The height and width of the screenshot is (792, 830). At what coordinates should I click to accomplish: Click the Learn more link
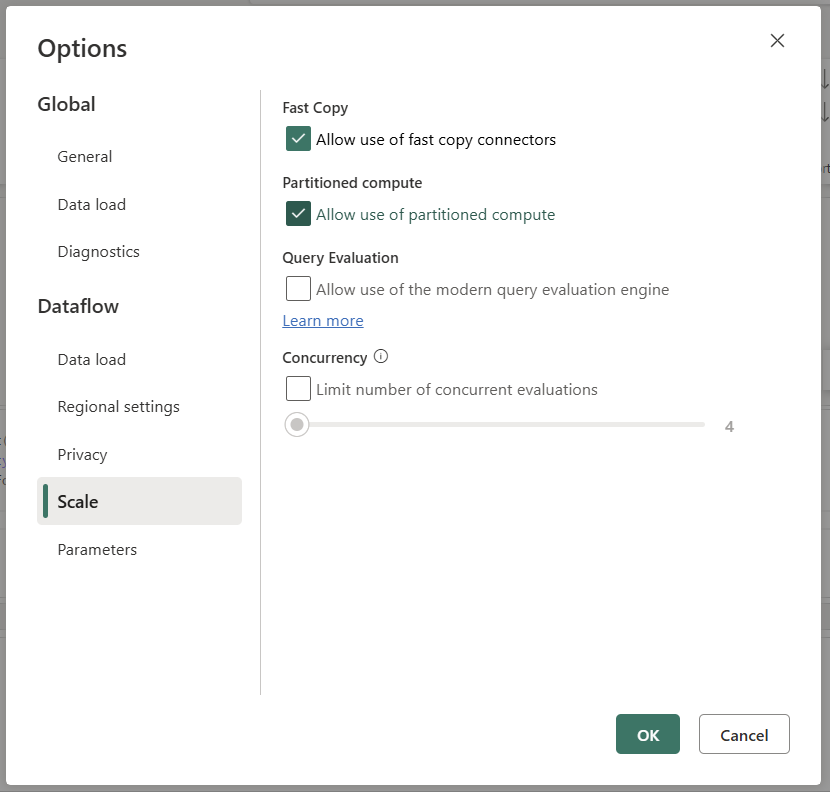pos(322,320)
